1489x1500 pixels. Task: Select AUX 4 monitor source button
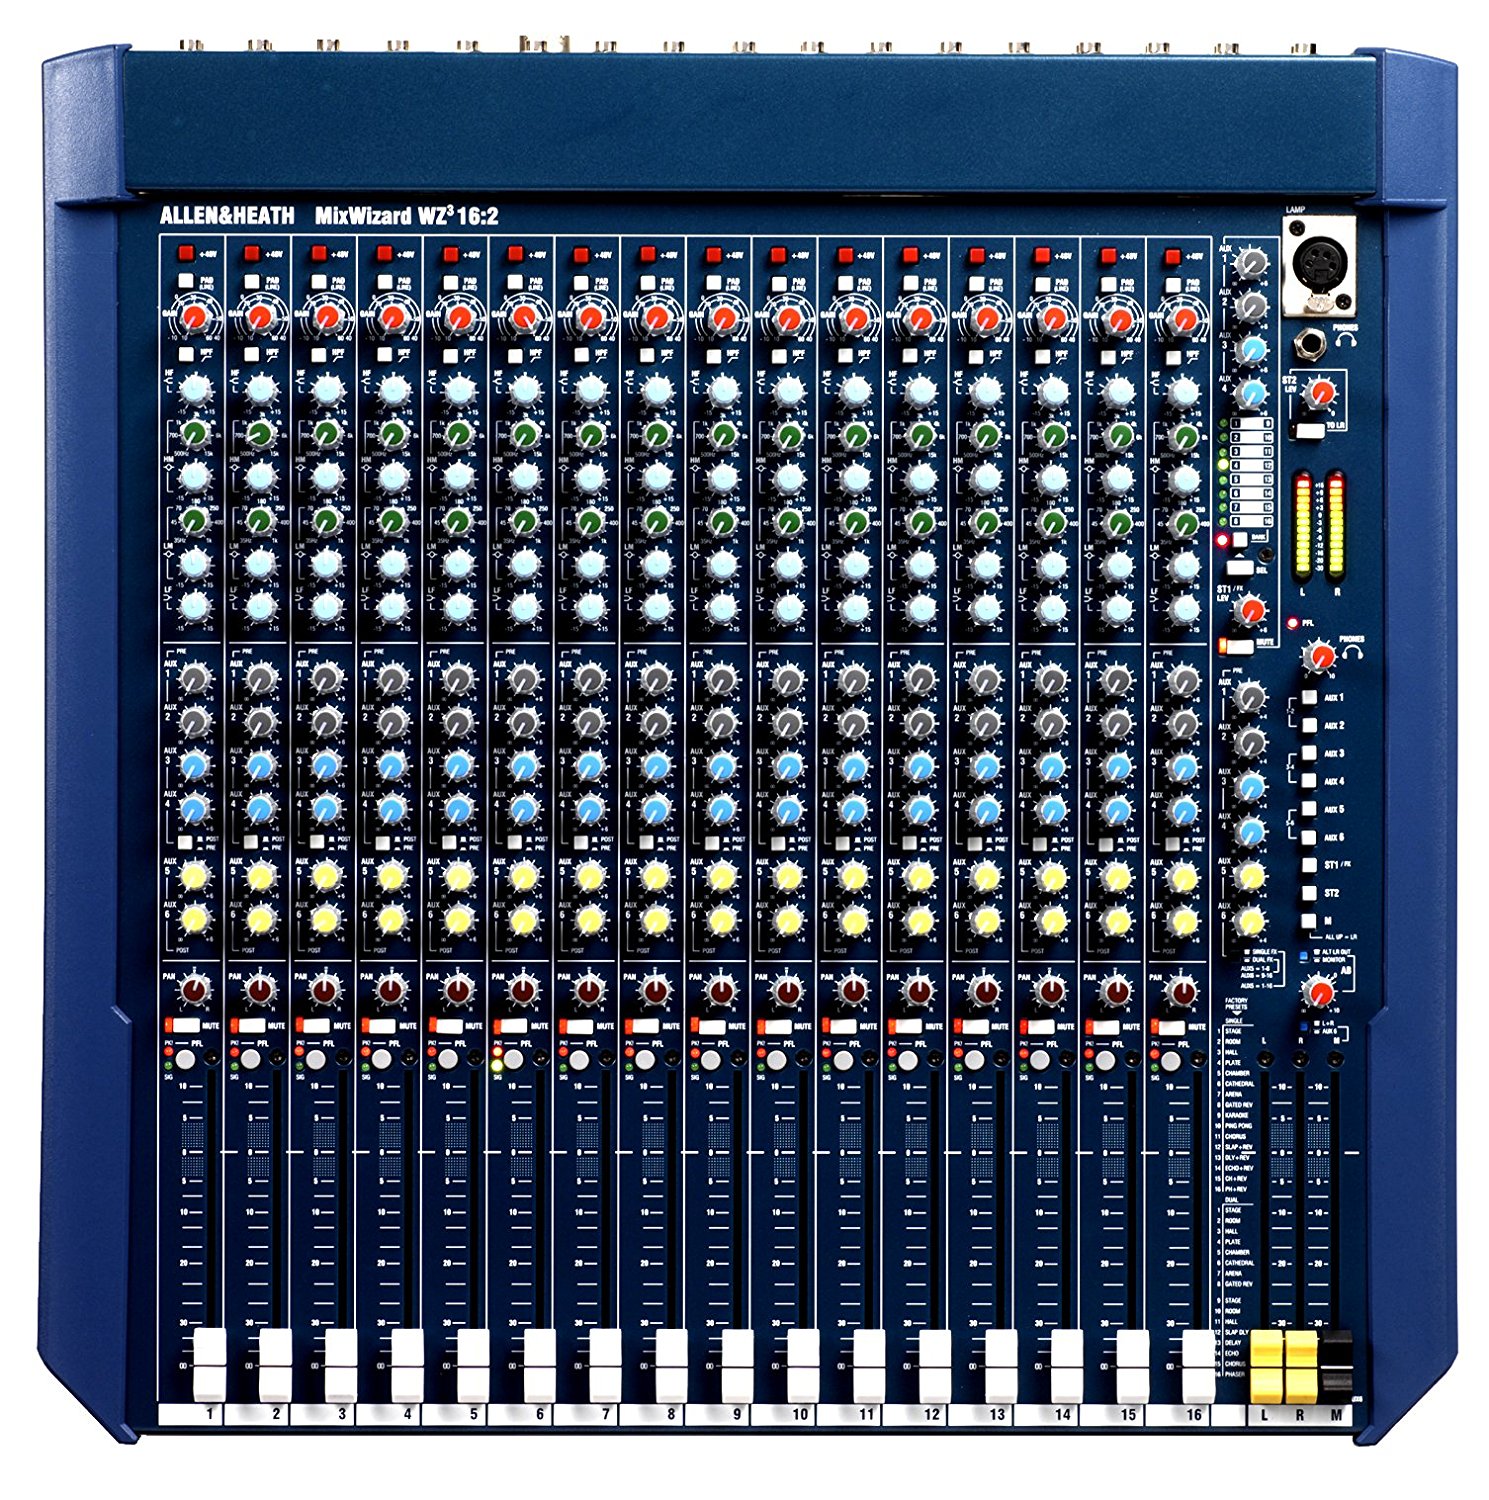(x=1309, y=781)
